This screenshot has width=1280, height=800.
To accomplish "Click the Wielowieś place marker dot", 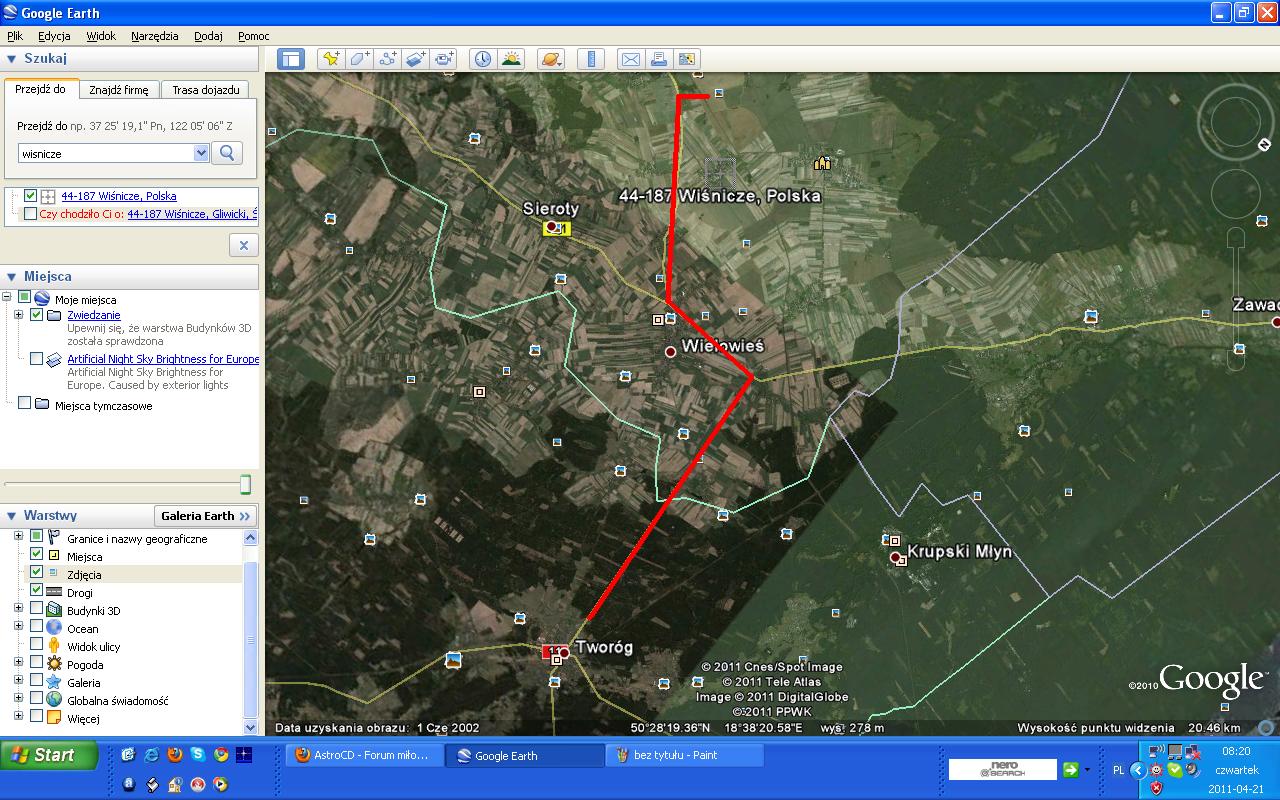I will [x=671, y=351].
